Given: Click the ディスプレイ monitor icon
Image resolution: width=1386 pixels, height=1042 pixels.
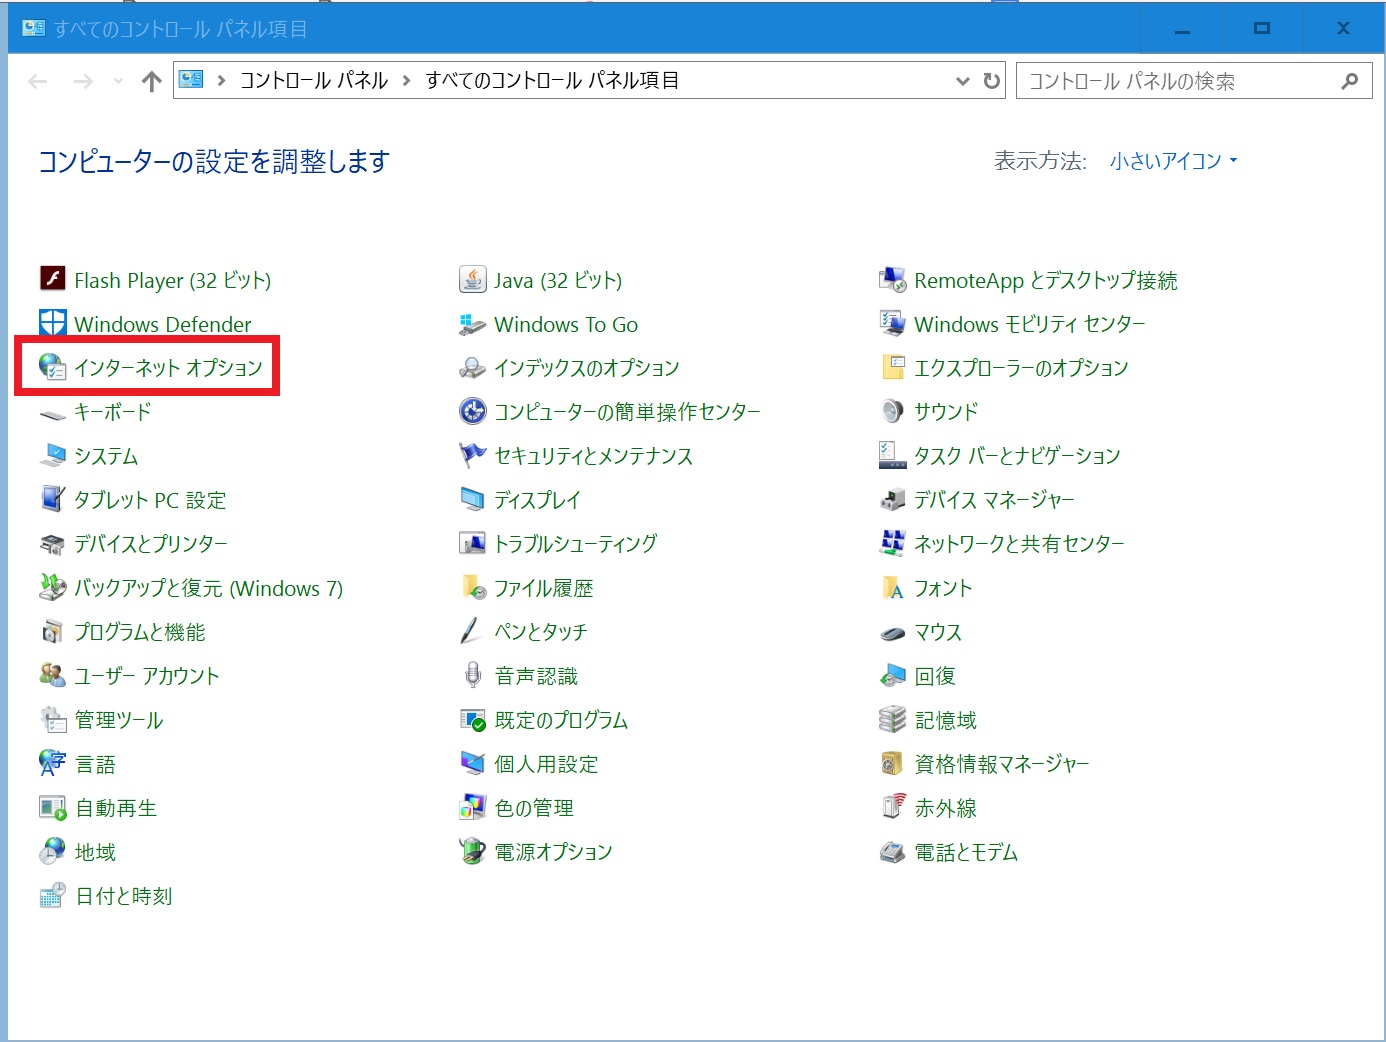Looking at the screenshot, I should pyautogui.click(x=472, y=498).
